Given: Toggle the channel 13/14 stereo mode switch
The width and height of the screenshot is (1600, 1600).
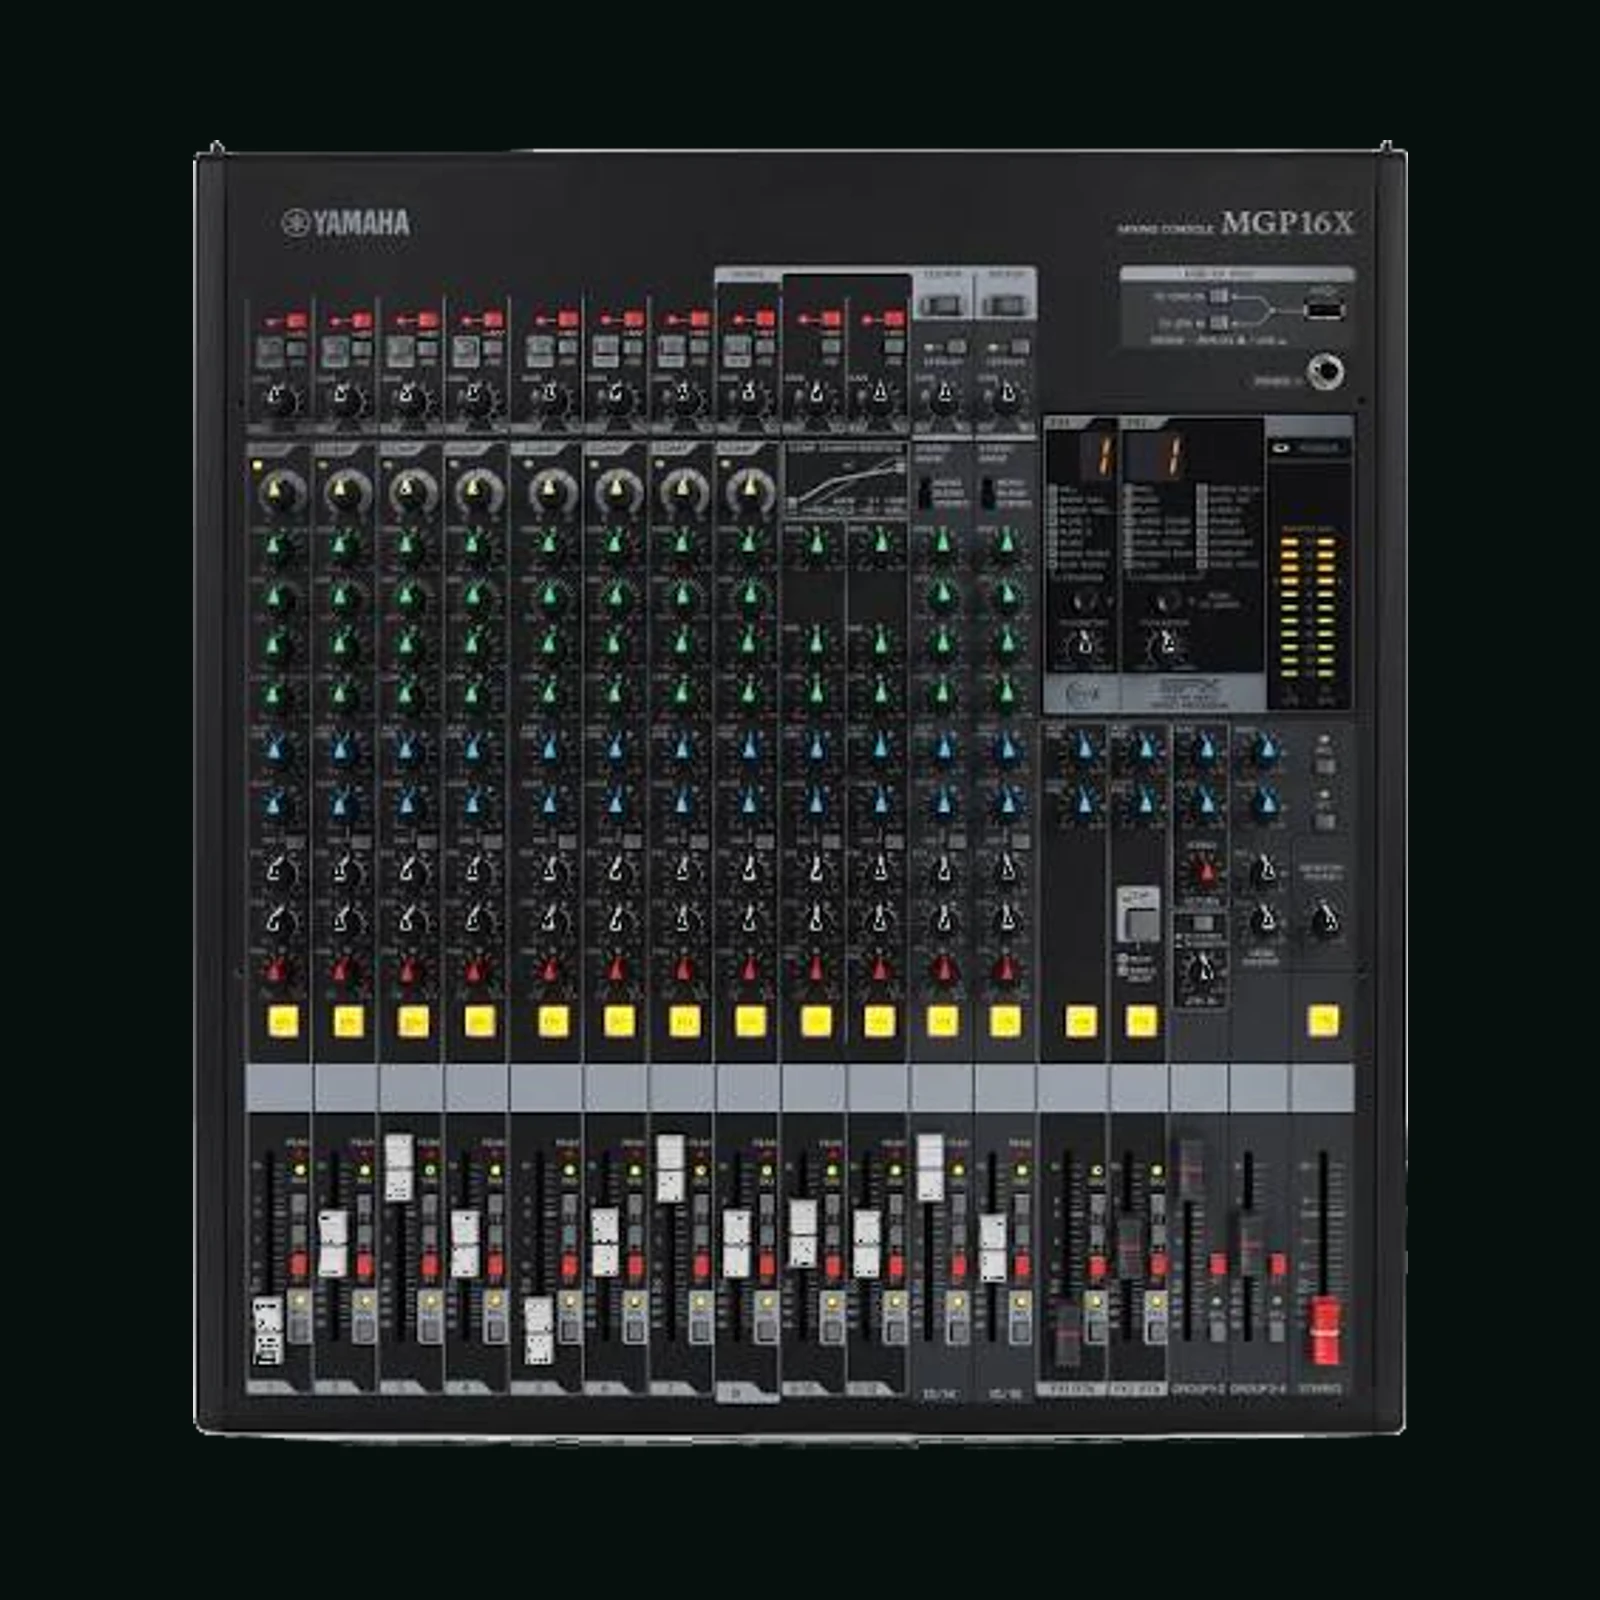Looking at the screenshot, I should pos(926,492).
